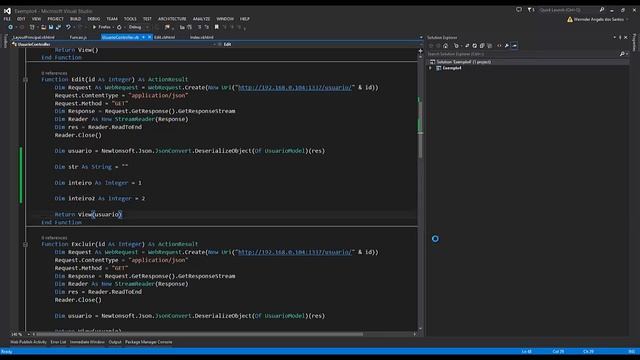Image resolution: width=640 pixels, height=360 pixels.
Task: Click the Visual Studio logo icon
Action: click(x=7, y=11)
